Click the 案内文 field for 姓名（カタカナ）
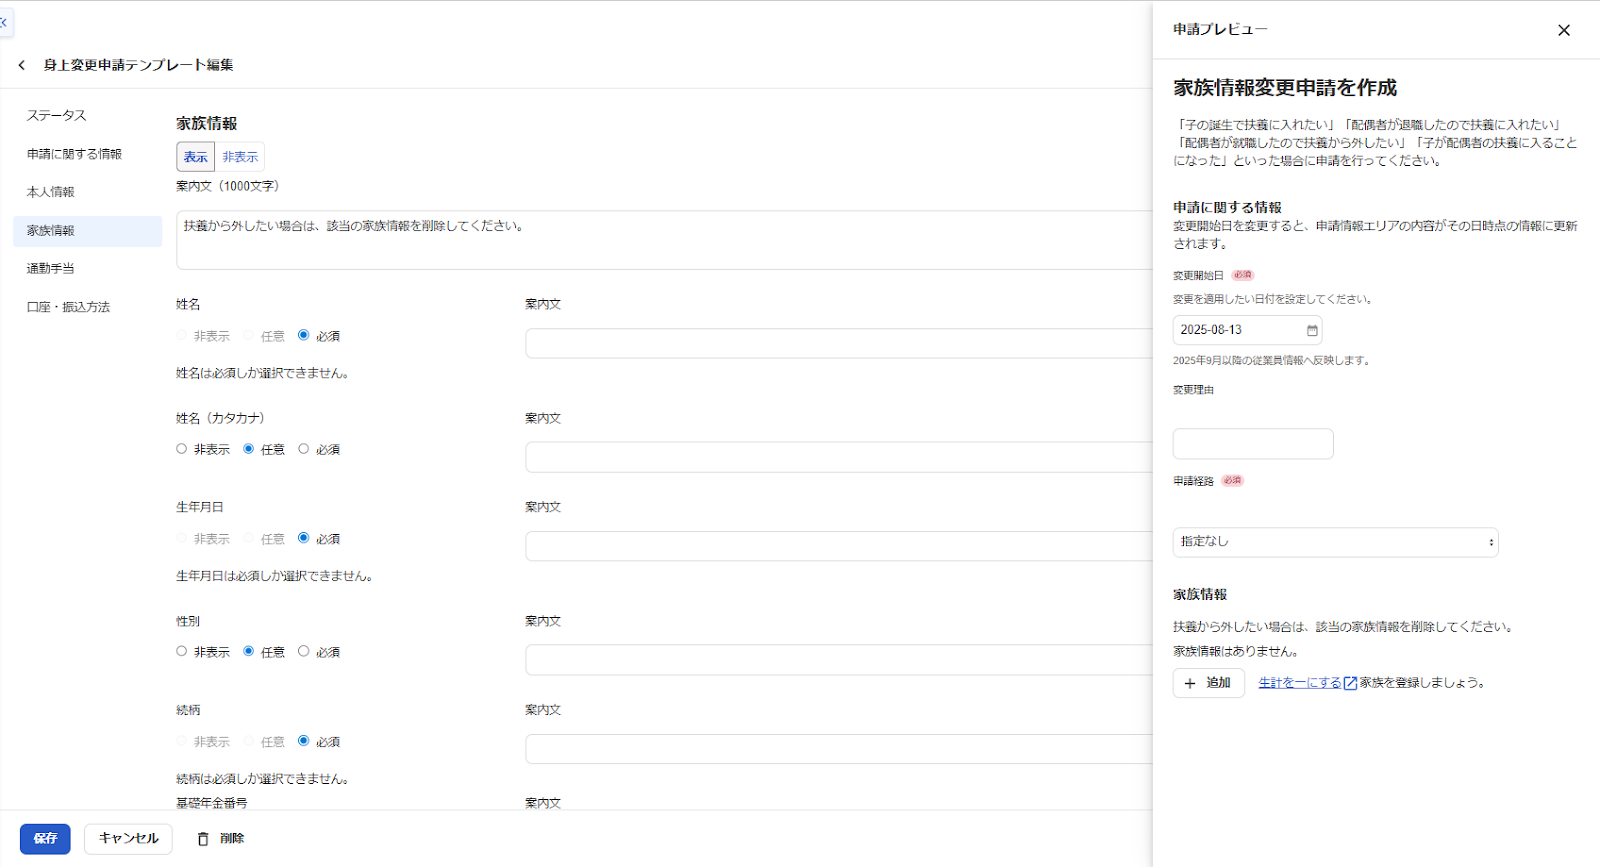1600x867 pixels. 839,457
